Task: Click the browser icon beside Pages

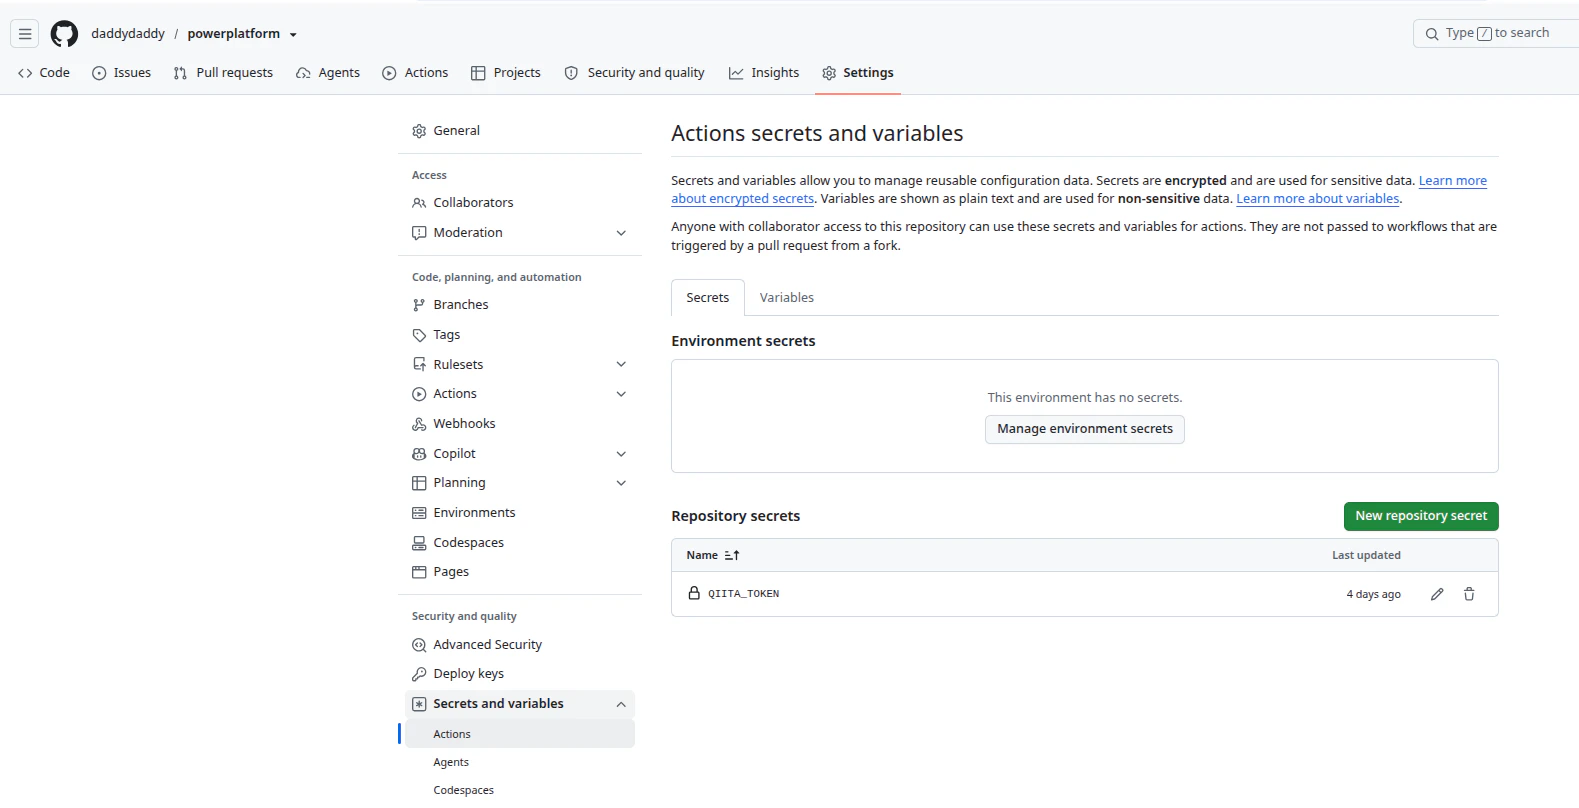Action: coord(419,572)
